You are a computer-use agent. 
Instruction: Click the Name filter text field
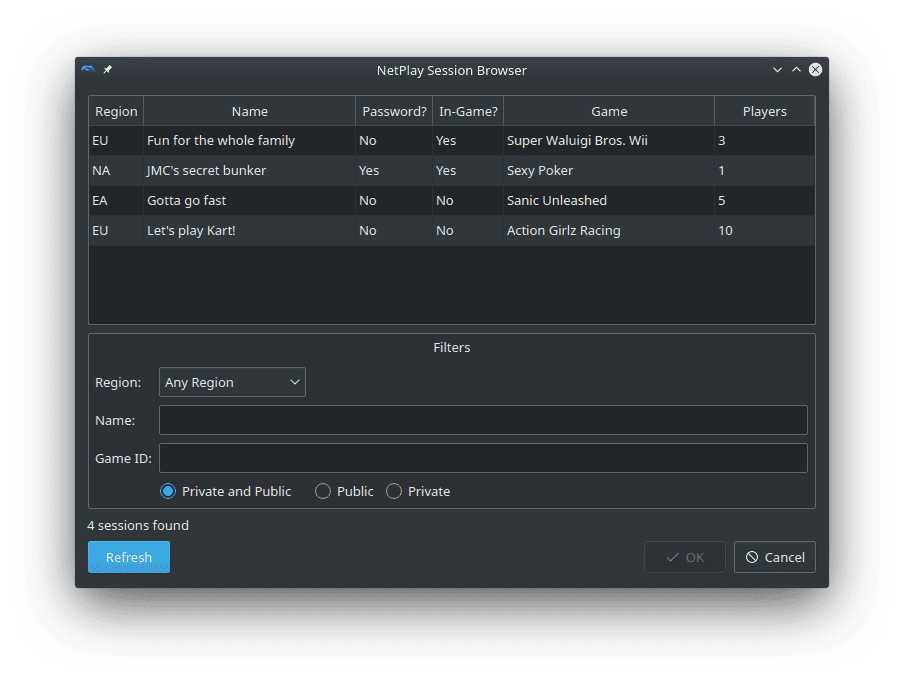483,420
